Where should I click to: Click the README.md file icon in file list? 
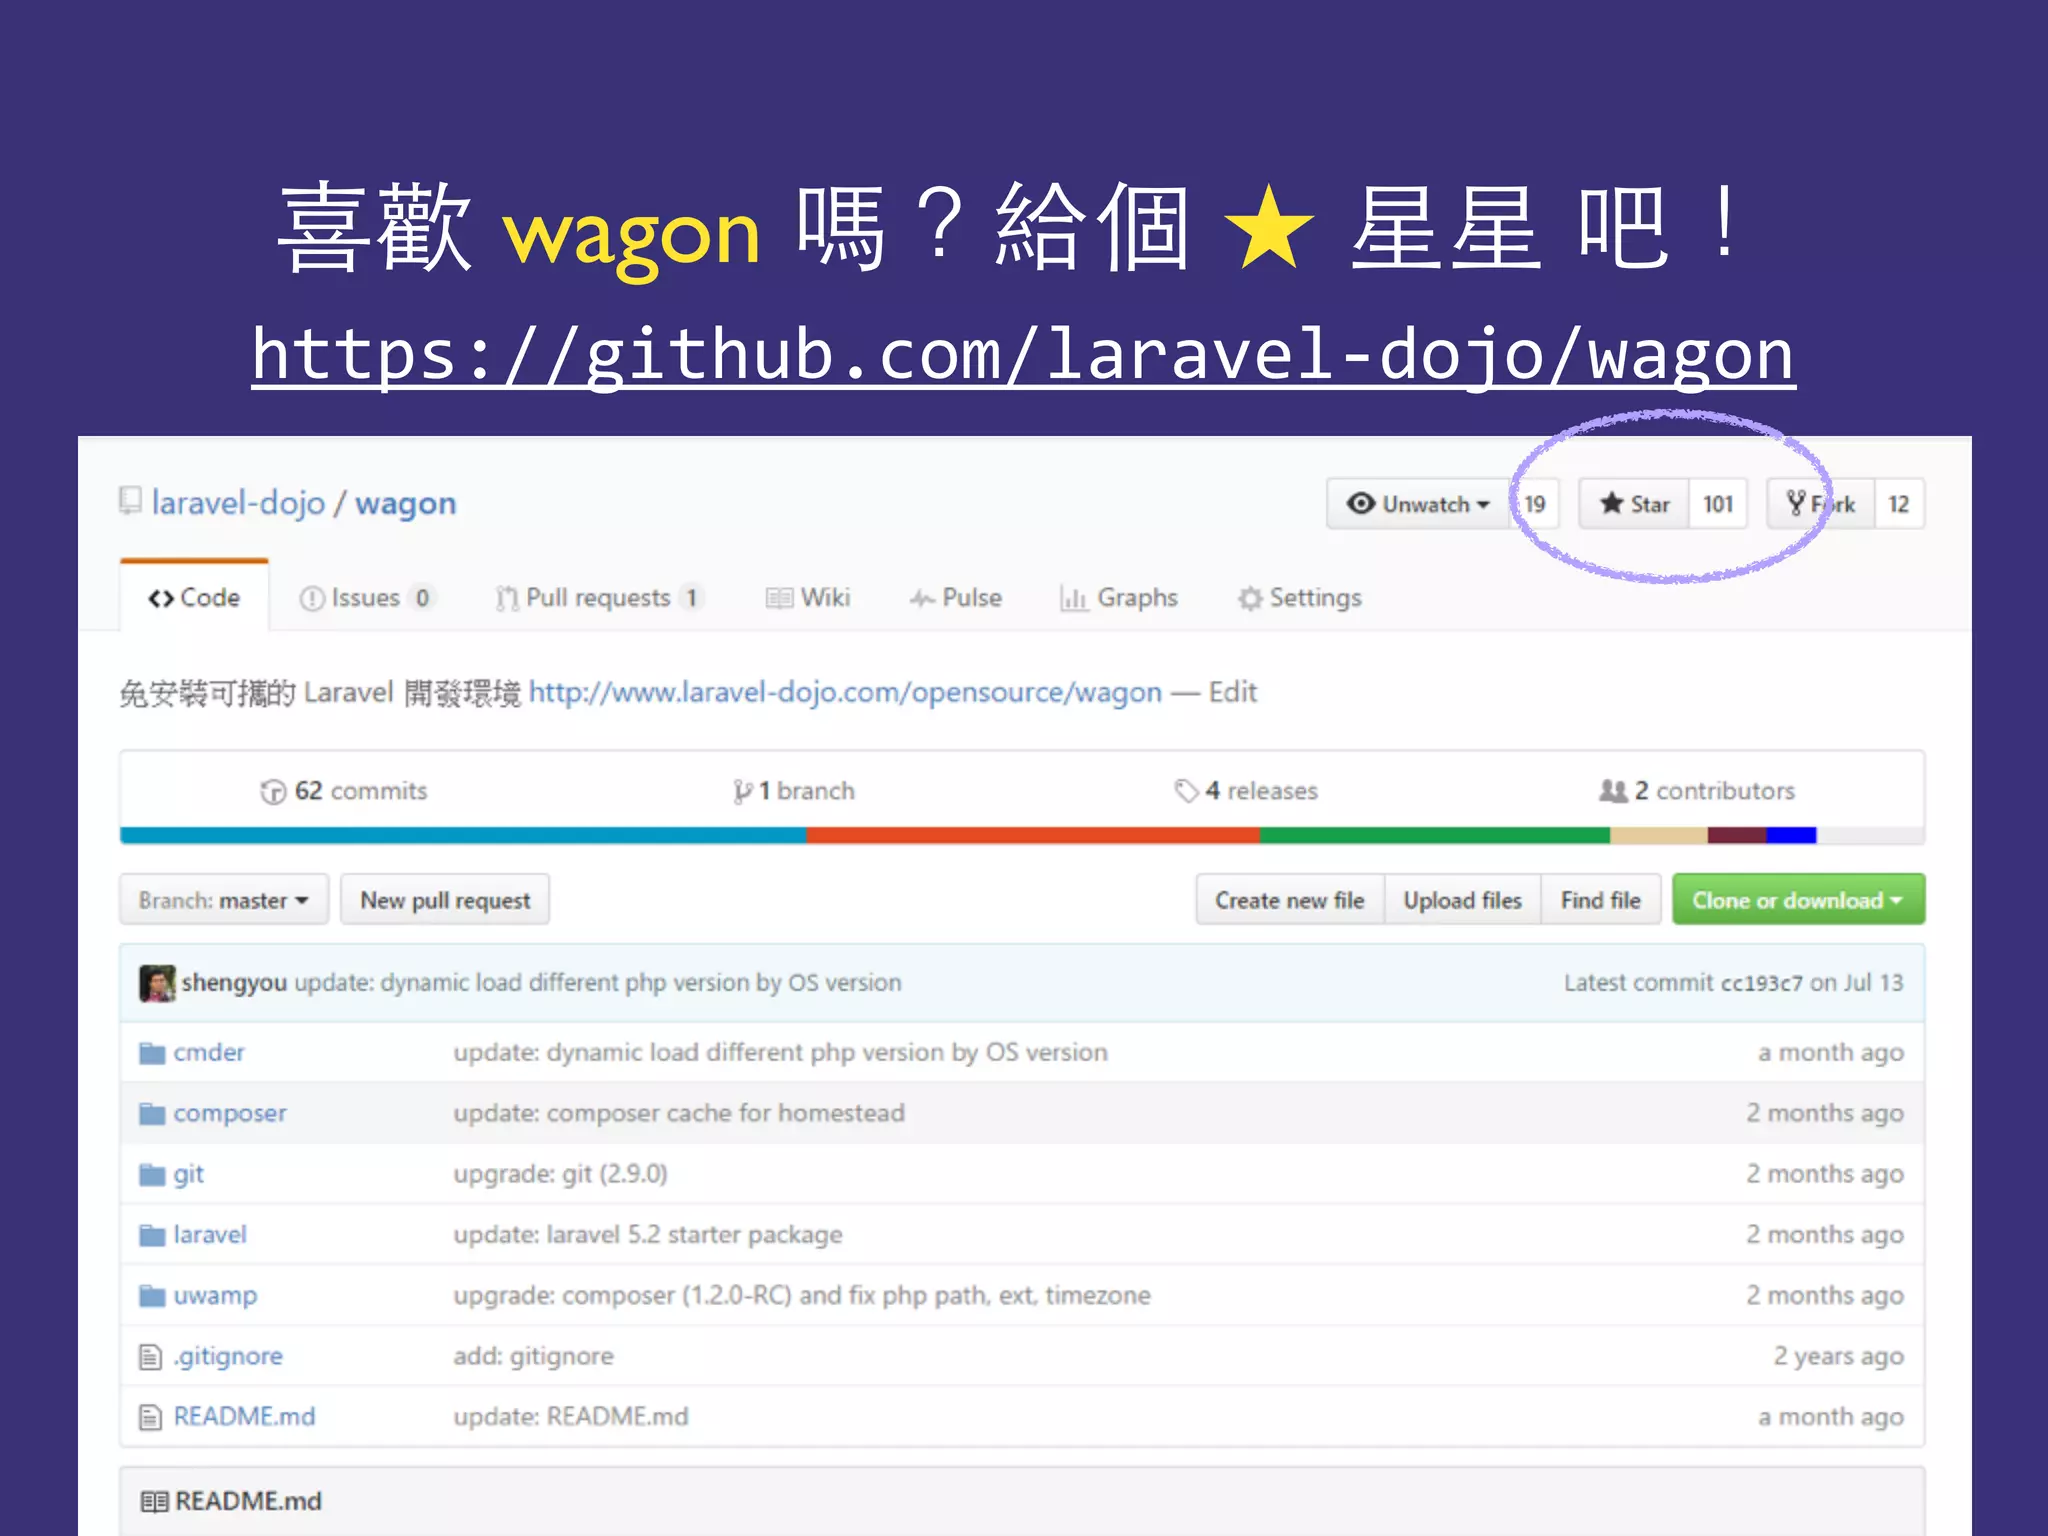(x=150, y=1417)
